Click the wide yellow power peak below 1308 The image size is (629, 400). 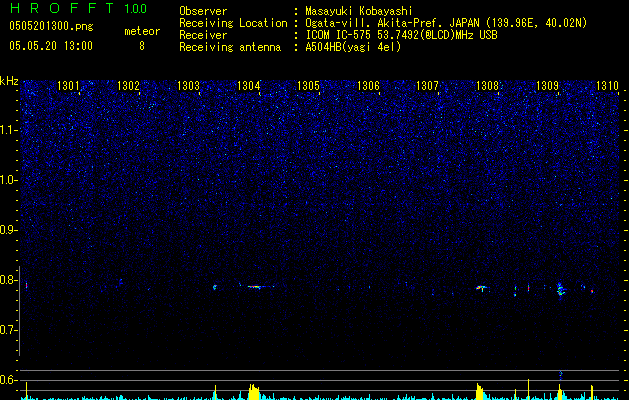tap(480, 392)
